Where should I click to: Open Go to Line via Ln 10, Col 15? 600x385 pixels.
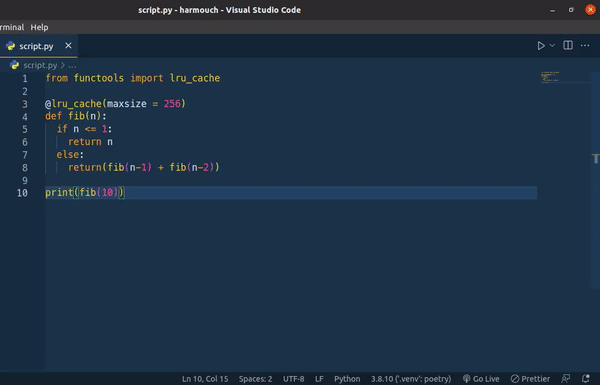coord(205,379)
